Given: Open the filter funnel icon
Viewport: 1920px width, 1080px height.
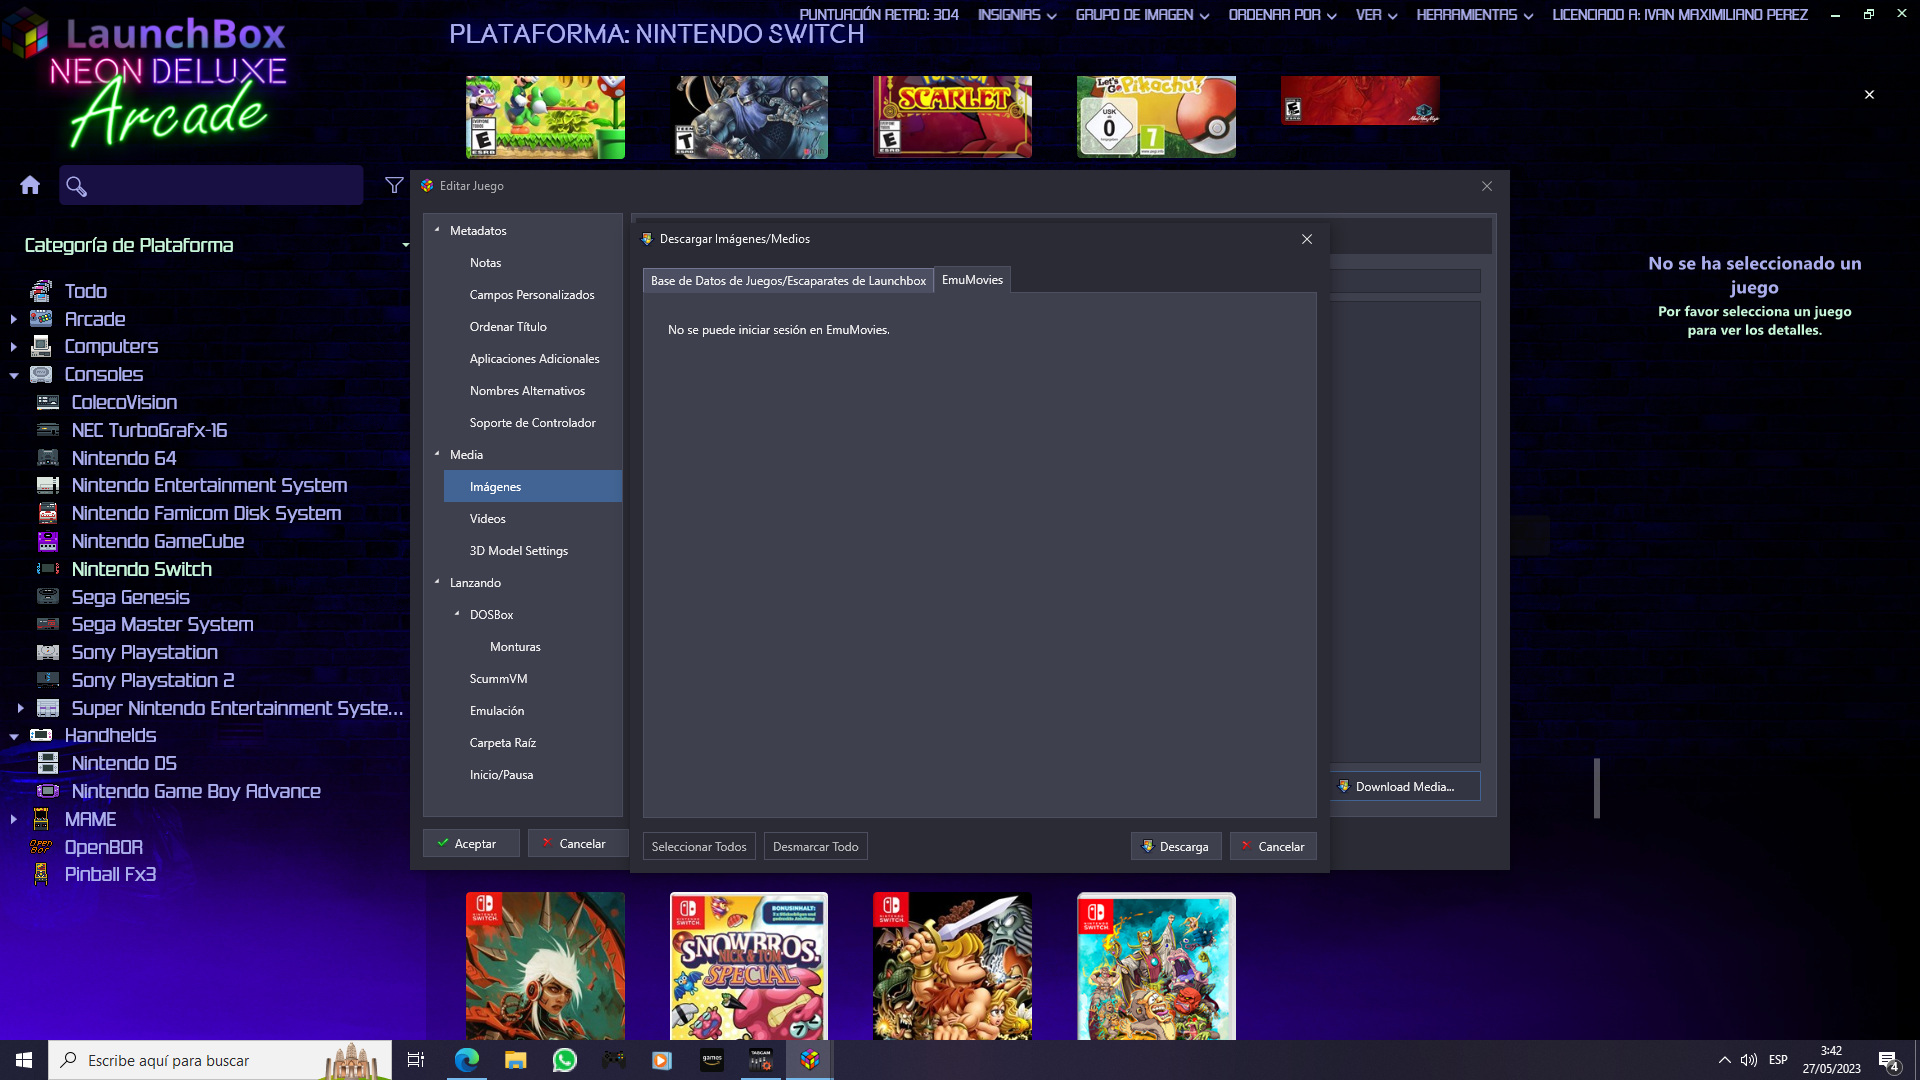Looking at the screenshot, I should 394,185.
